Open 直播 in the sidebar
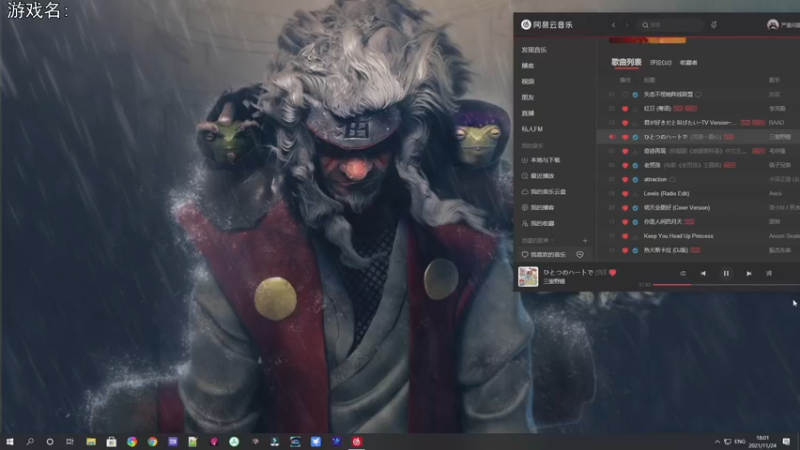The height and width of the screenshot is (450, 800). tap(528, 113)
